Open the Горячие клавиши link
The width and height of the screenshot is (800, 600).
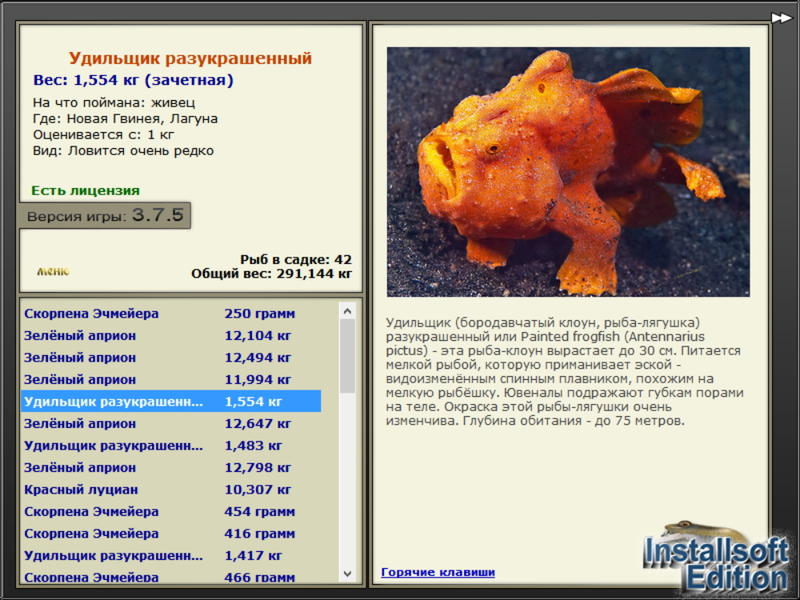click(438, 572)
